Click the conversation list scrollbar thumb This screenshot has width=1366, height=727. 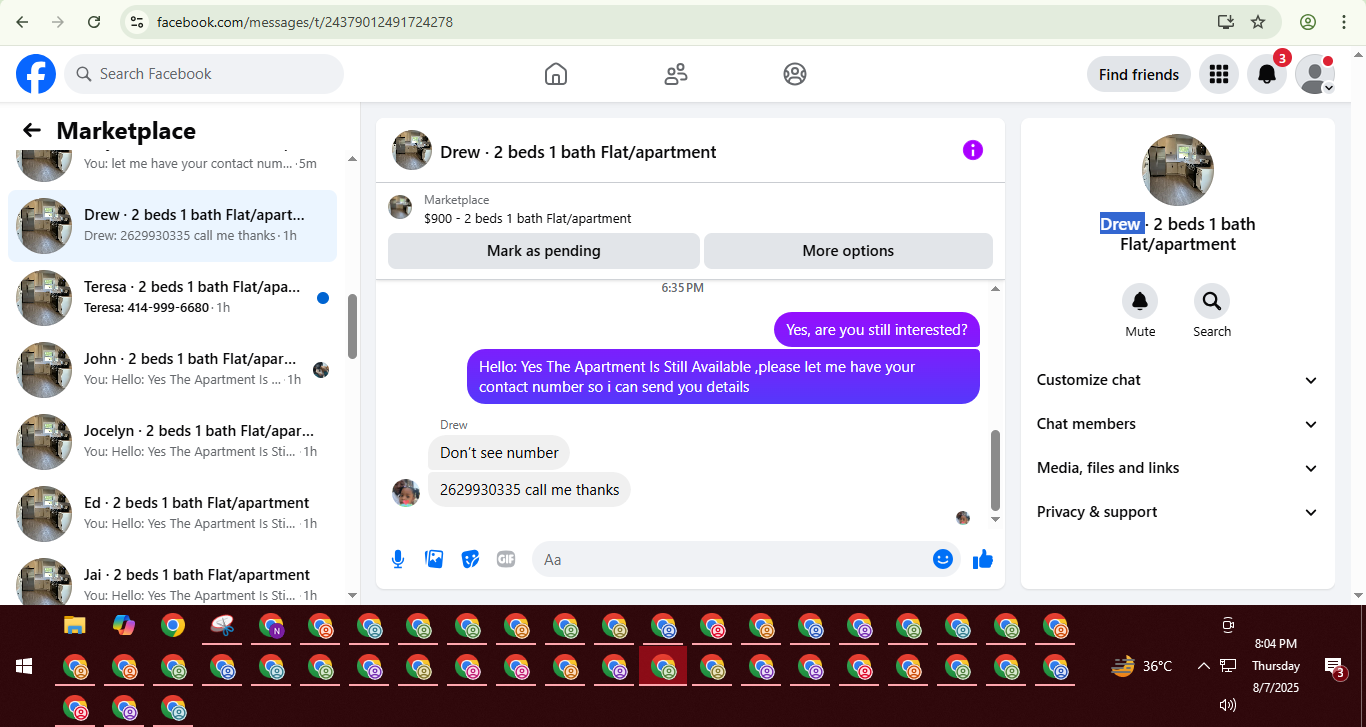click(x=352, y=326)
